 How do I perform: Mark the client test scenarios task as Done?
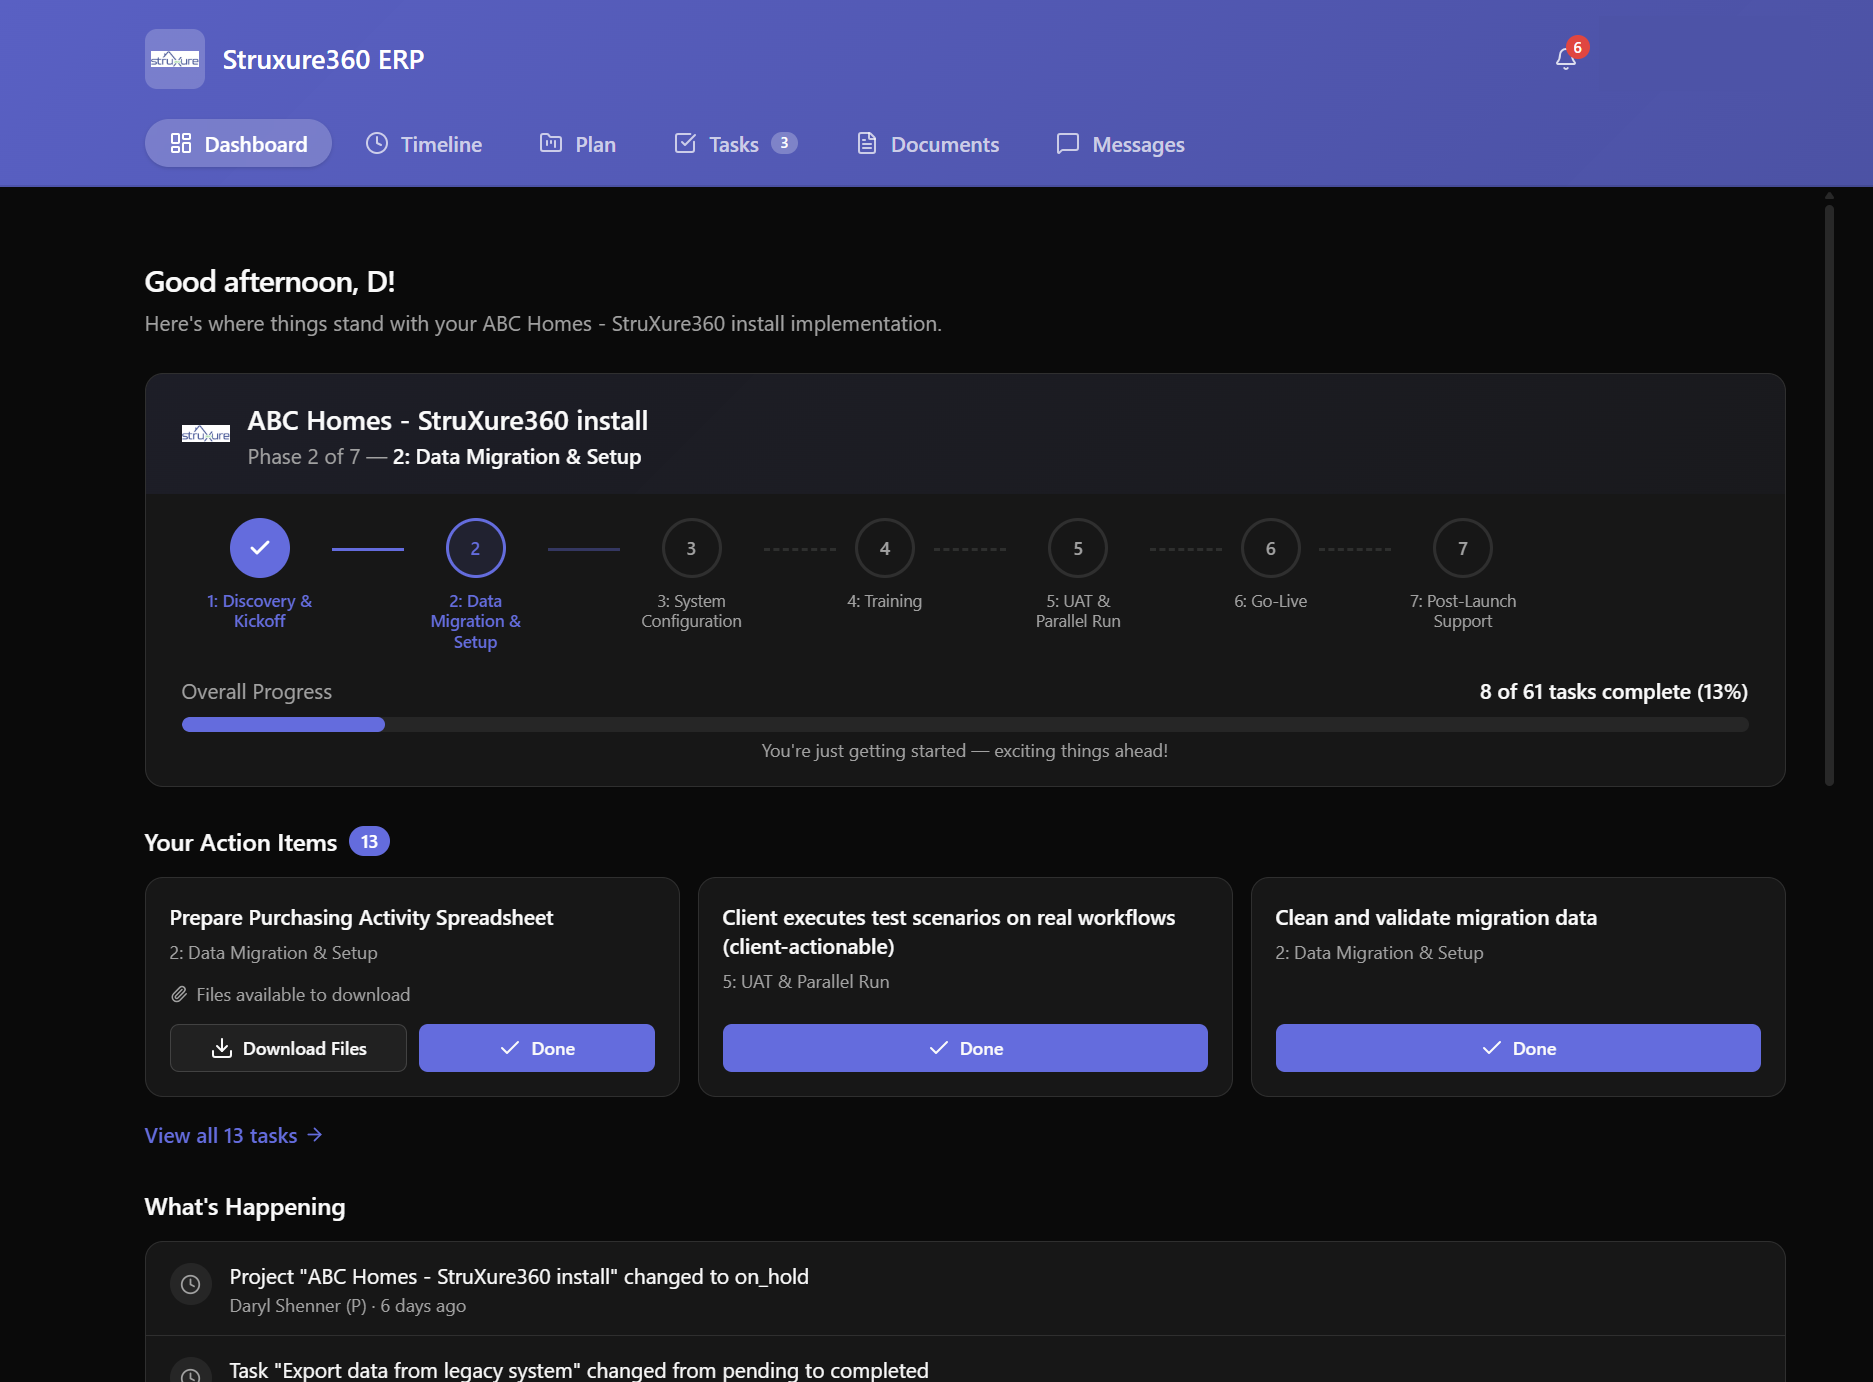[x=964, y=1048]
